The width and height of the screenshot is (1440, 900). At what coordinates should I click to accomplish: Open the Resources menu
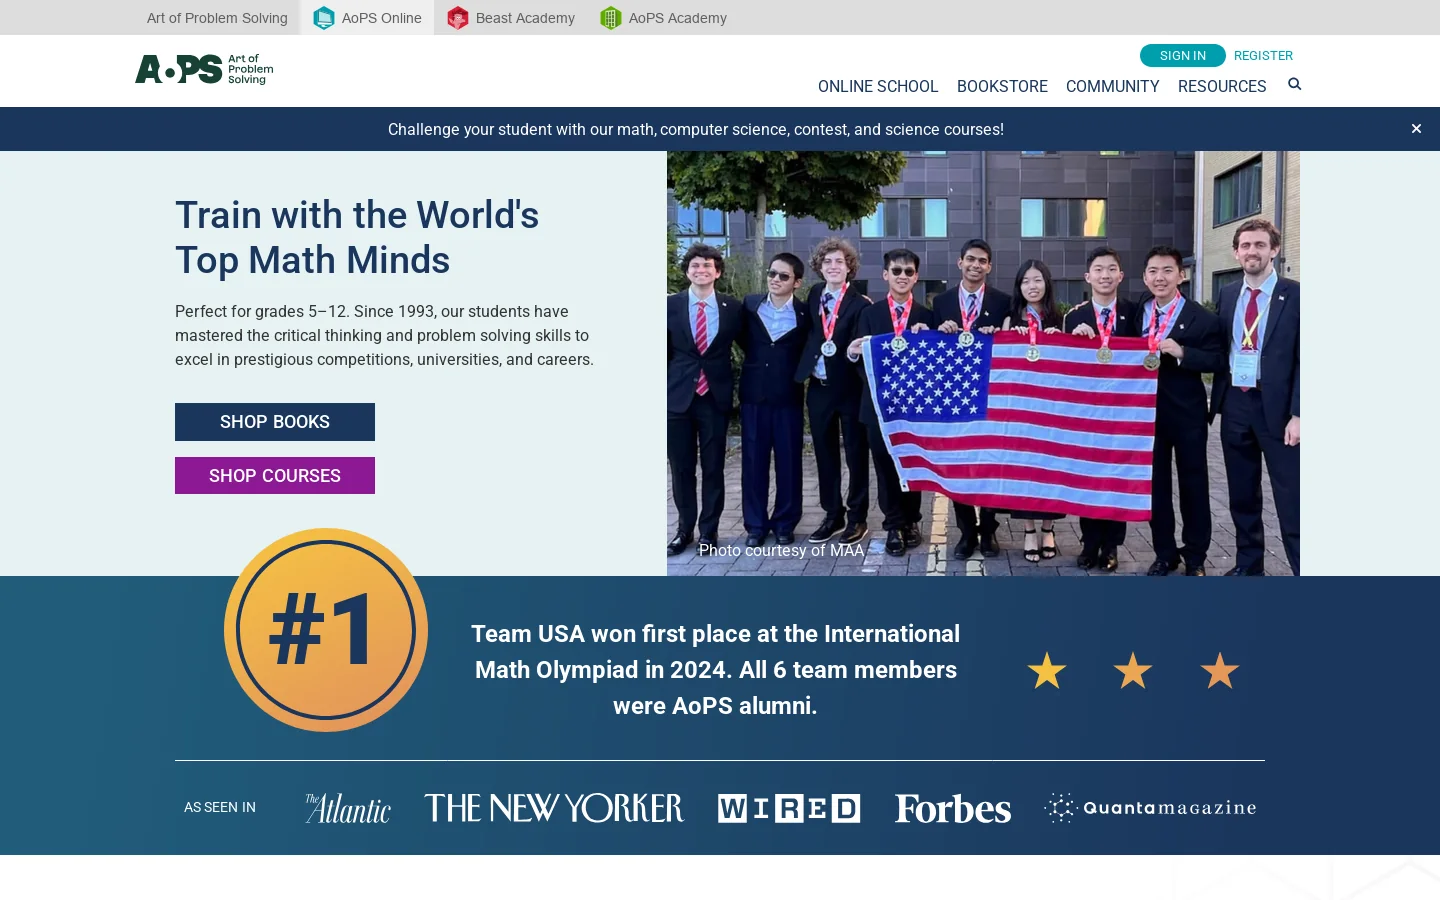point(1222,87)
